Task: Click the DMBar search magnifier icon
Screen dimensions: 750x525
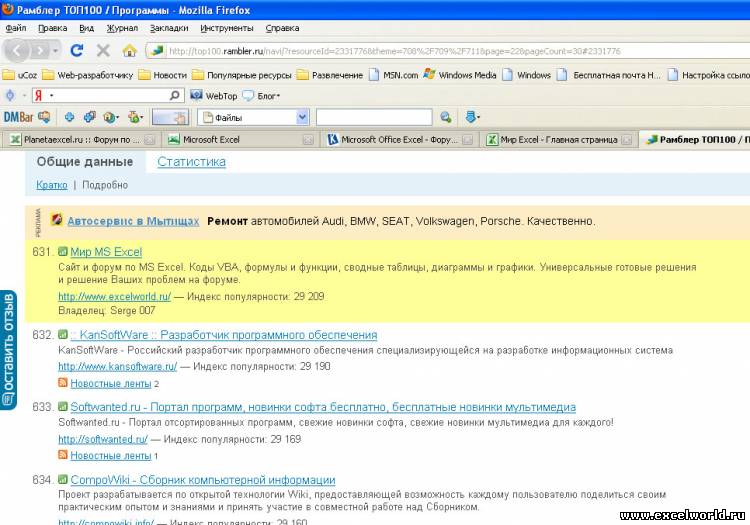Action: (x=446, y=117)
